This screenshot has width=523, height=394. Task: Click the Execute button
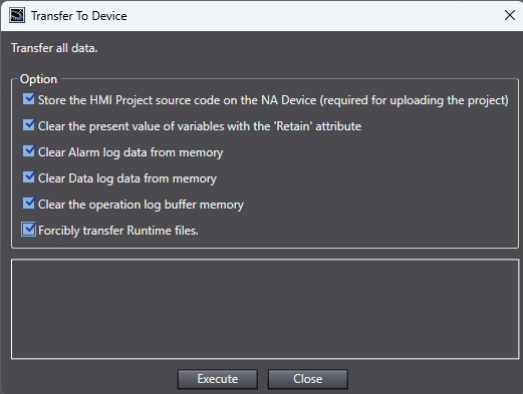pyautogui.click(x=217, y=379)
